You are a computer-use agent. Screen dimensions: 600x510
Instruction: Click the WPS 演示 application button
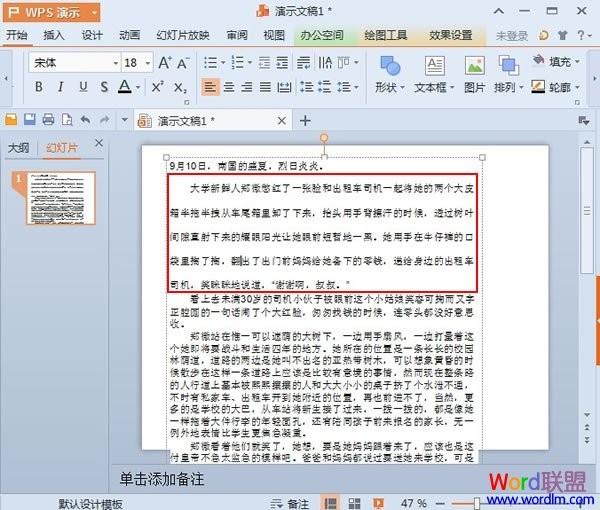tap(52, 12)
